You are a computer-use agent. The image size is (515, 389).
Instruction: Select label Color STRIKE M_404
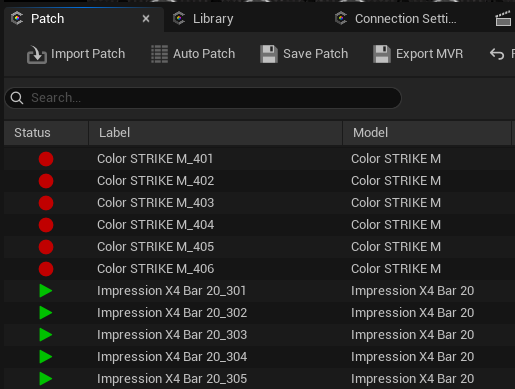(x=156, y=225)
